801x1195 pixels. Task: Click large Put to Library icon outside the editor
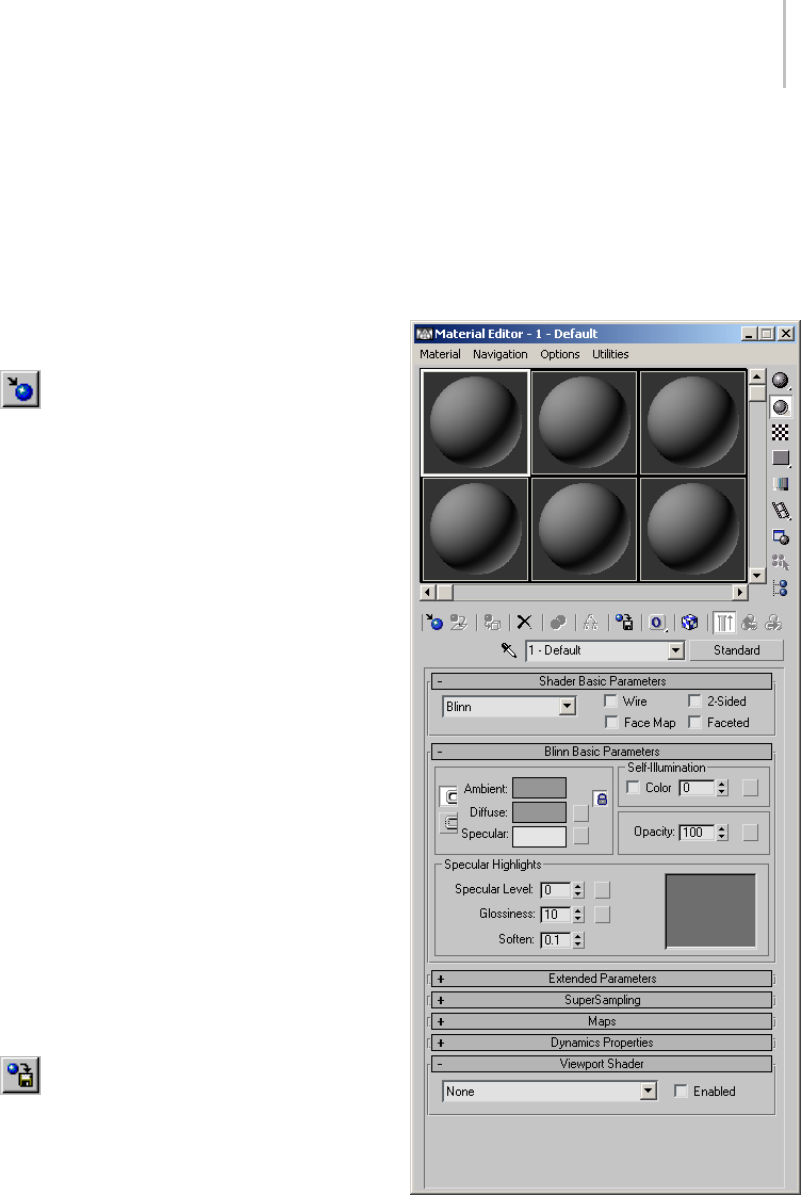tap(21, 1075)
